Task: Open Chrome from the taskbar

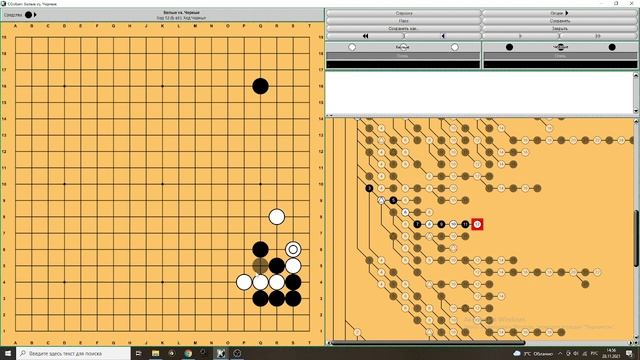Action: coord(188,353)
